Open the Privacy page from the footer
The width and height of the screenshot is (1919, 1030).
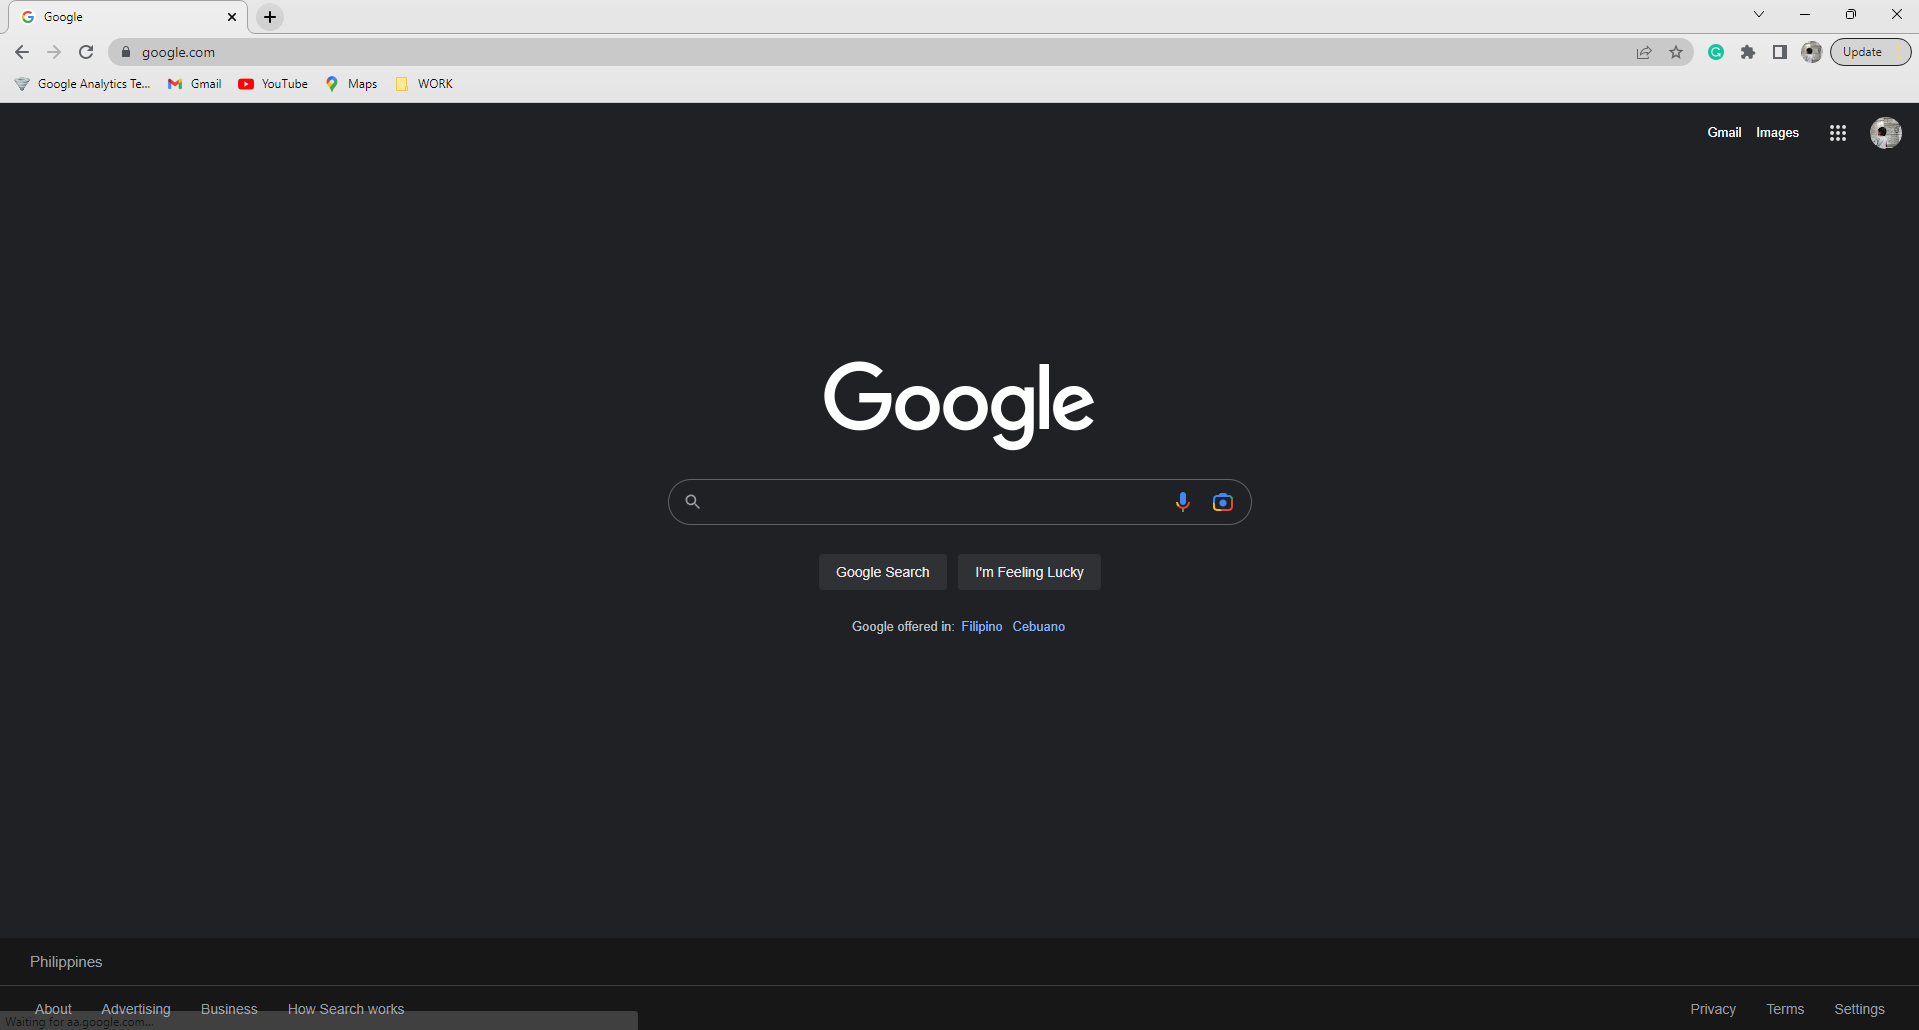[x=1712, y=1008]
